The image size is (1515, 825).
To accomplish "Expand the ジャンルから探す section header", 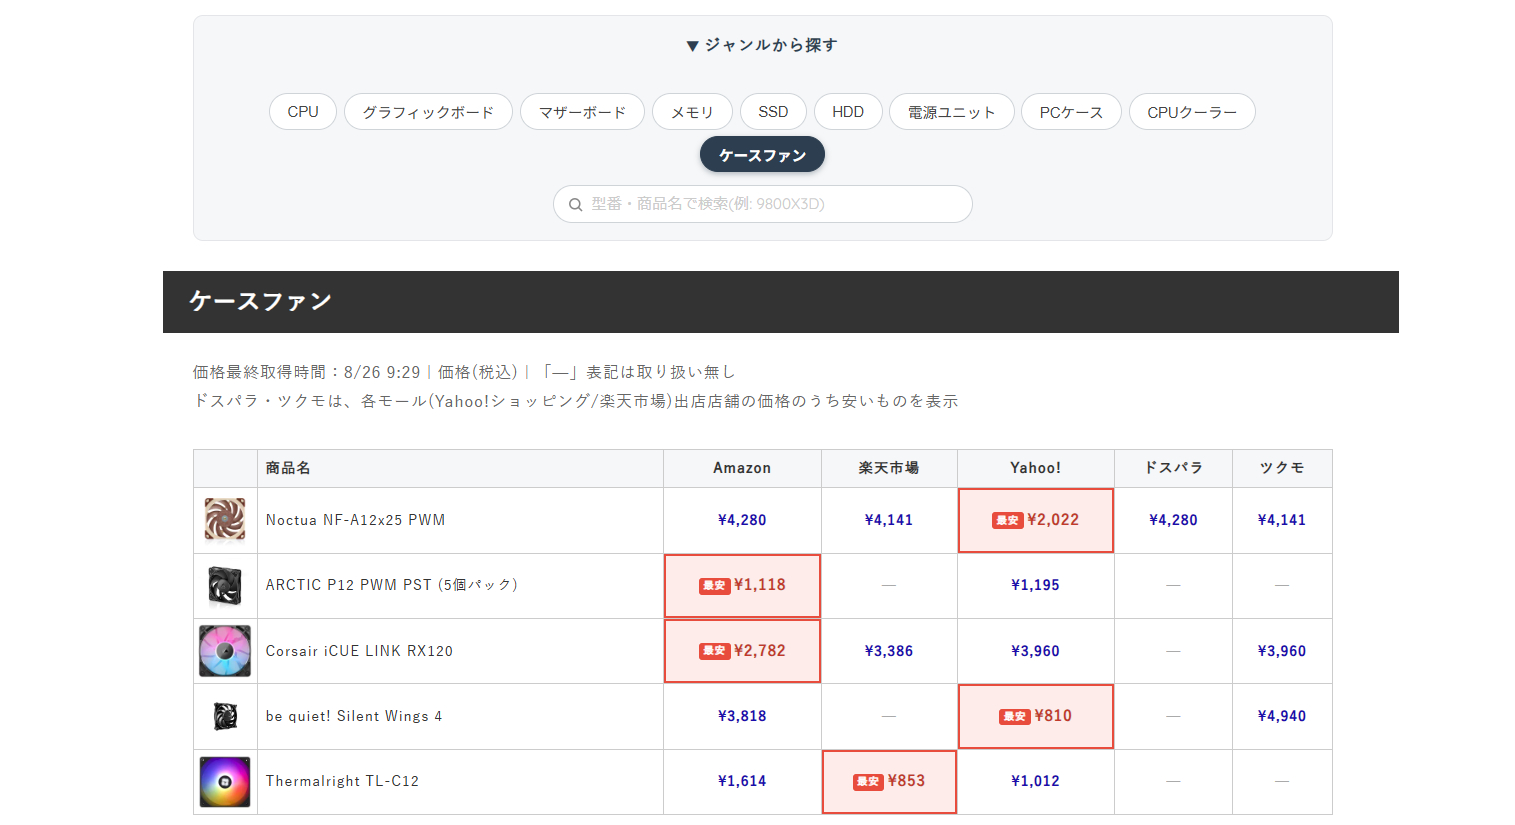I will pyautogui.click(x=762, y=45).
